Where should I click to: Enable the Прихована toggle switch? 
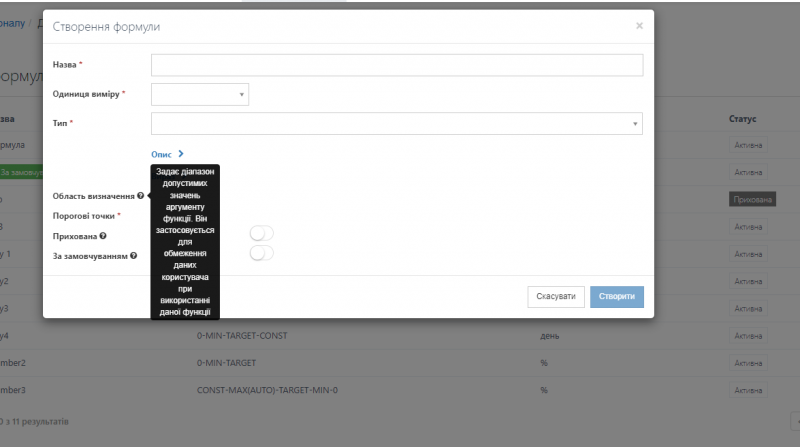(261, 234)
